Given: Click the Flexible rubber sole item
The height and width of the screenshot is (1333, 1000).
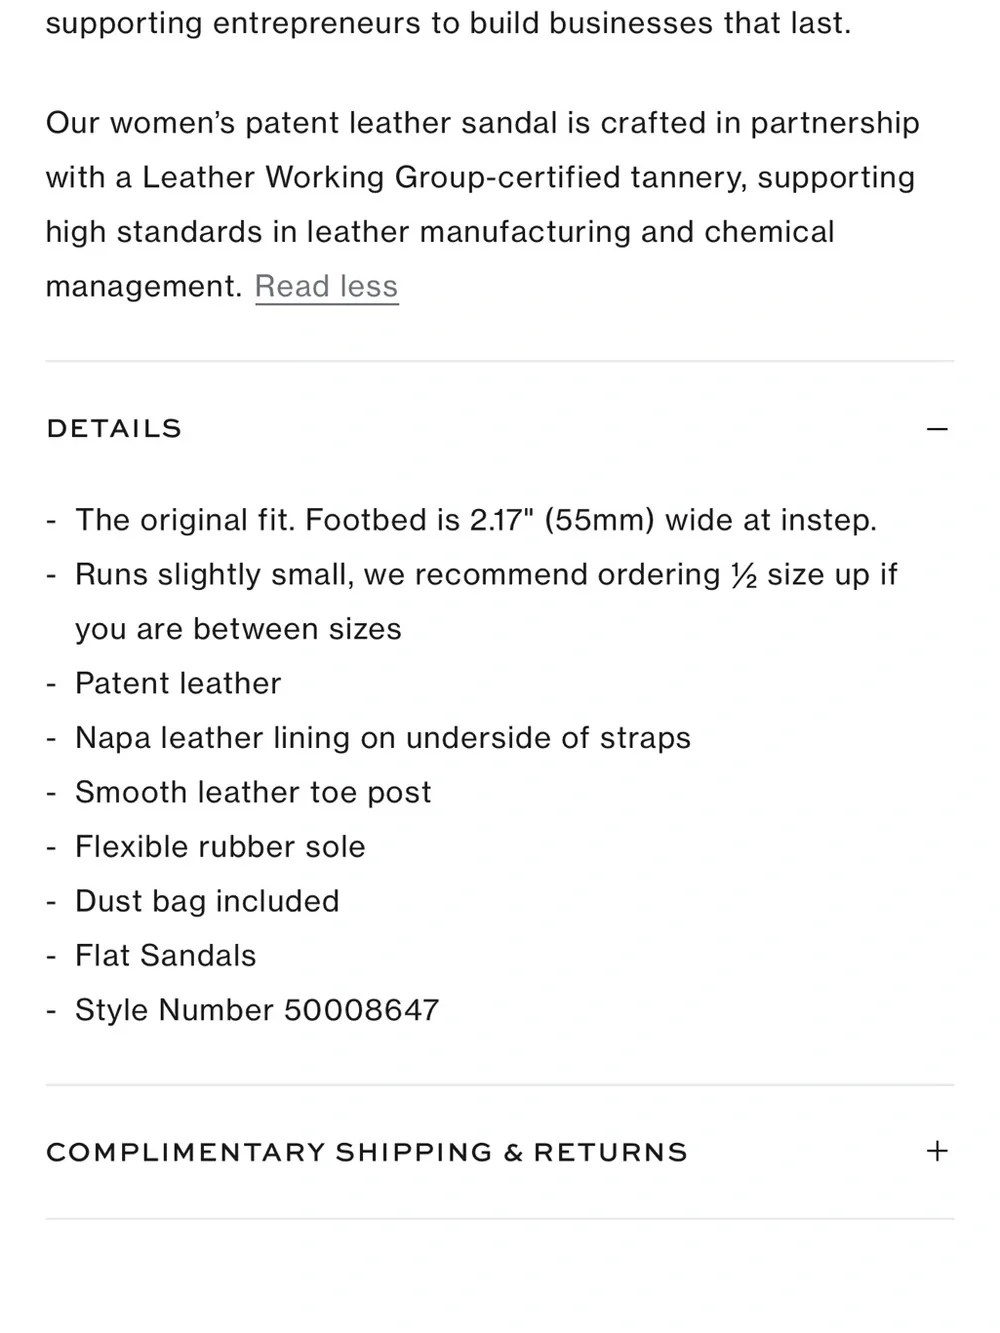Looking at the screenshot, I should tap(220, 847).
